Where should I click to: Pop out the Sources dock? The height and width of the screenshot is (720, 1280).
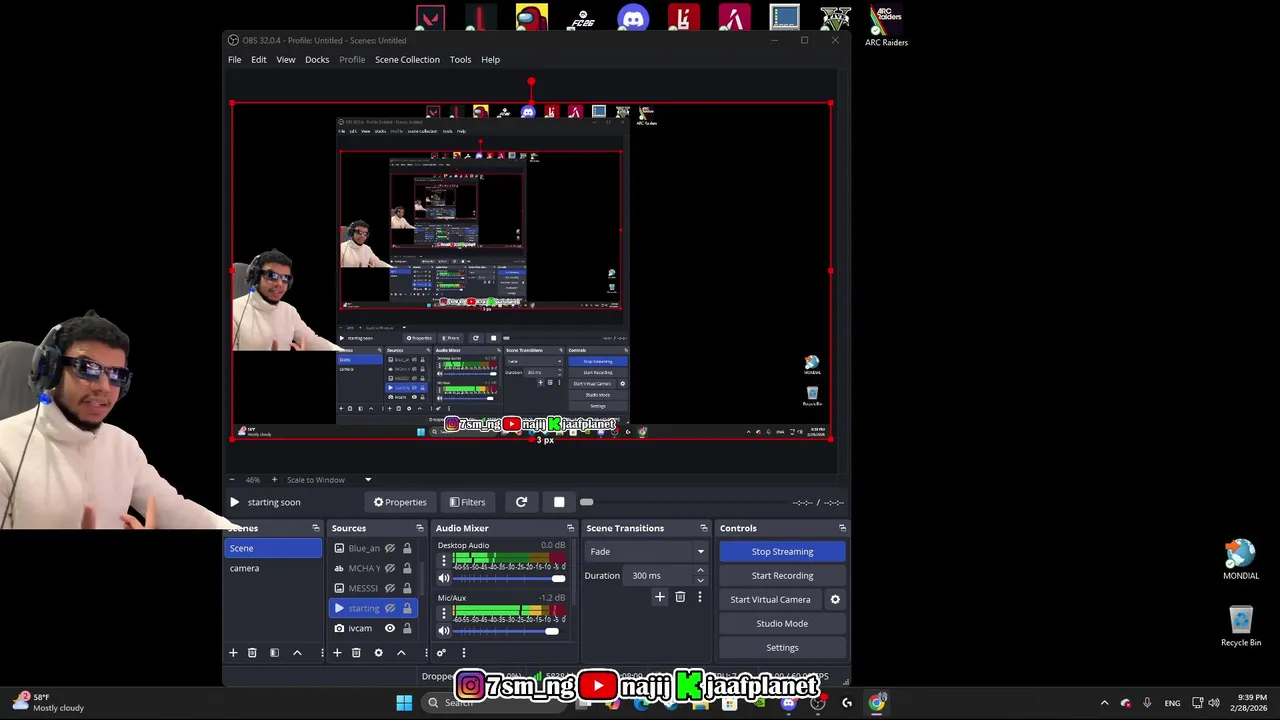click(420, 528)
